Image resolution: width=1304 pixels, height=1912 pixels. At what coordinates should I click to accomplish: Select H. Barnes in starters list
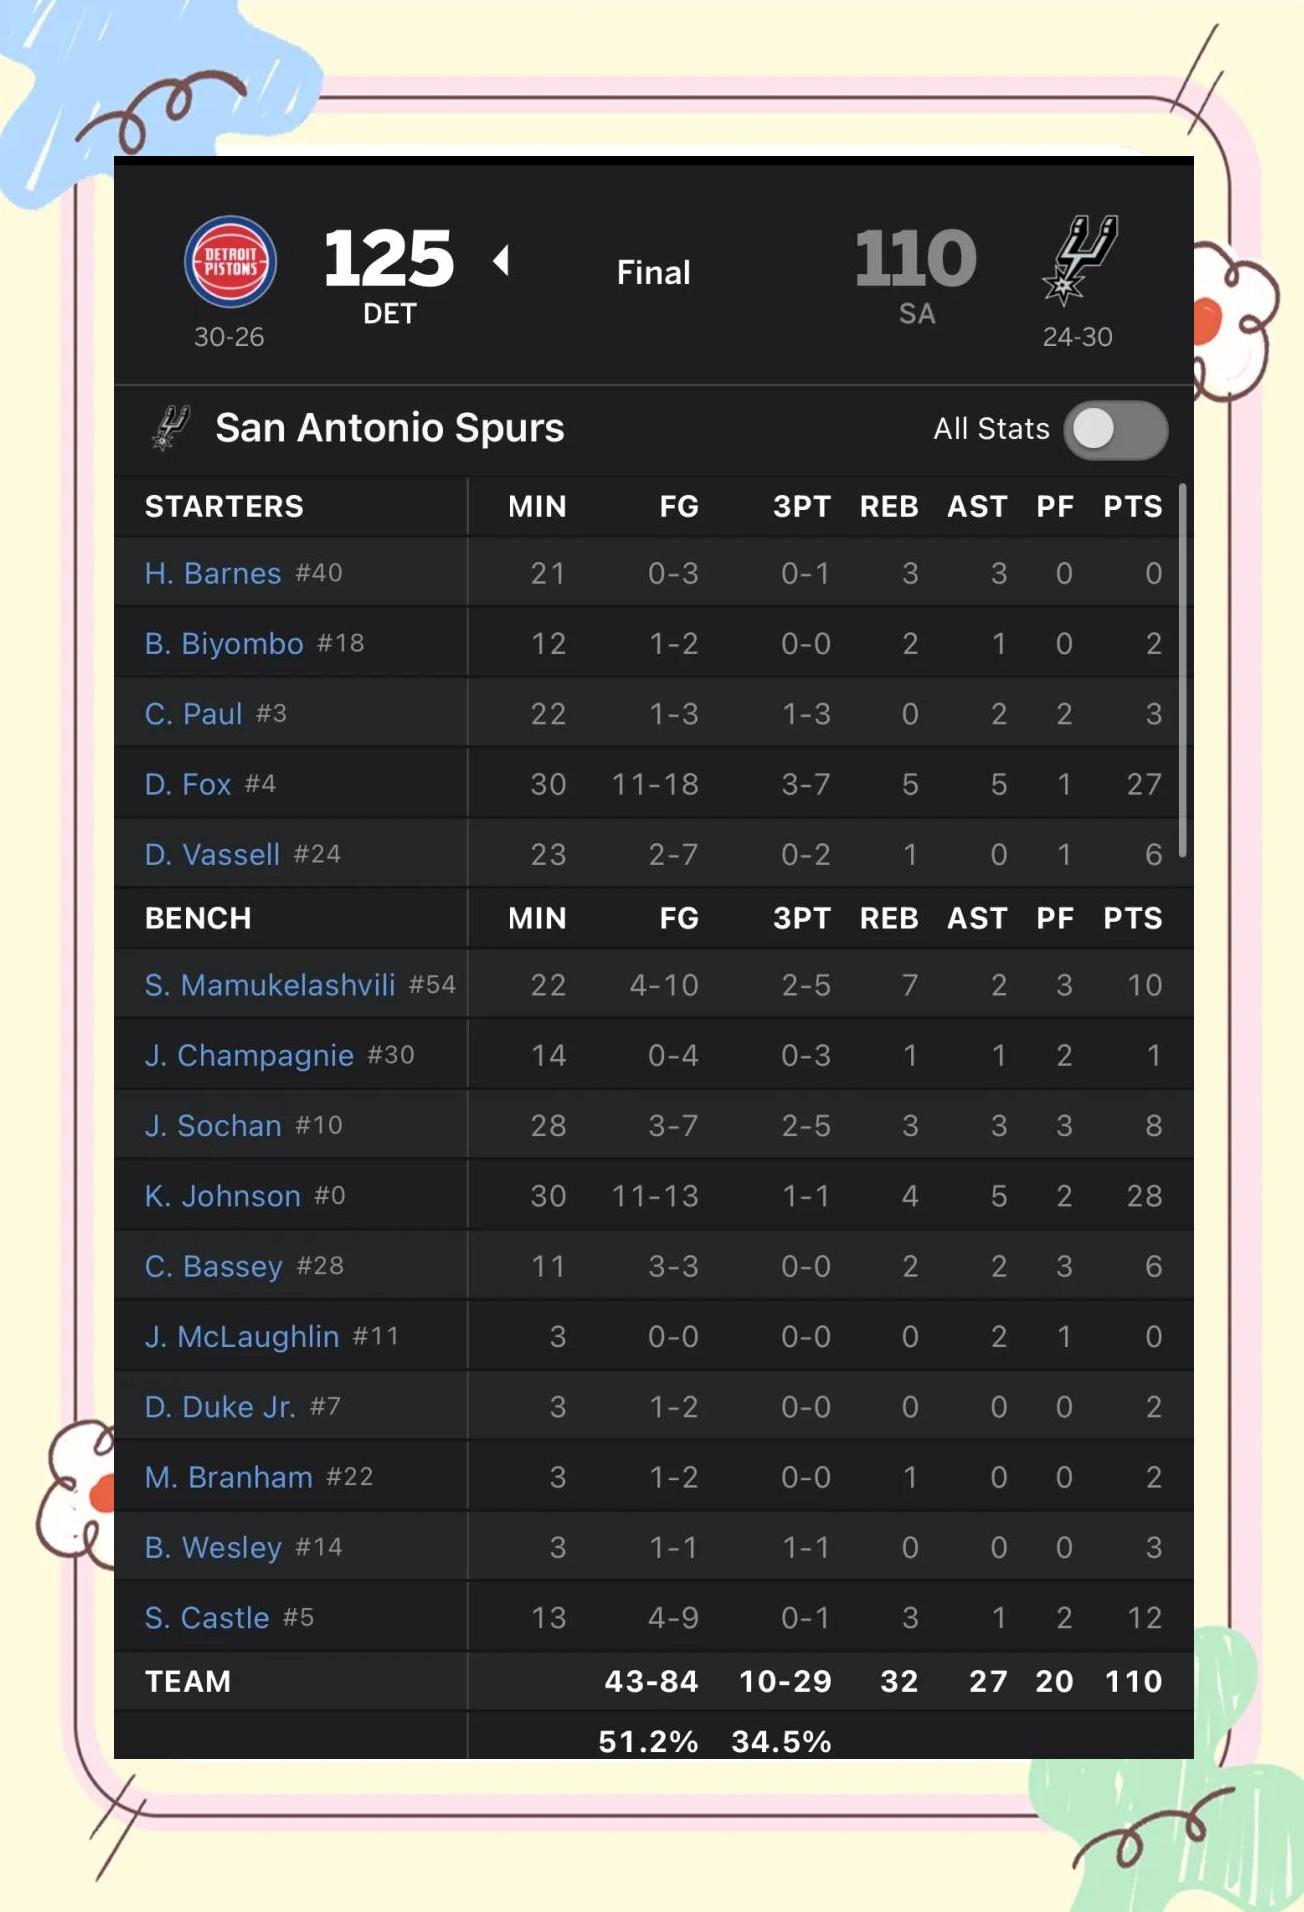click(213, 573)
